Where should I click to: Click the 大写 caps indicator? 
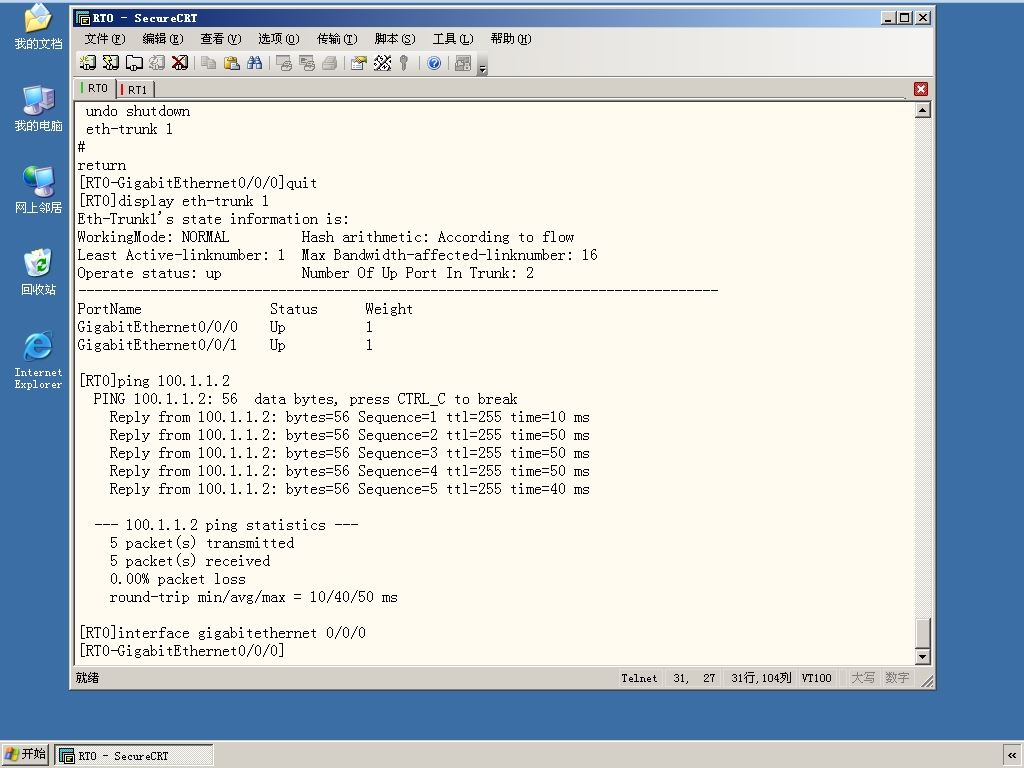(863, 678)
